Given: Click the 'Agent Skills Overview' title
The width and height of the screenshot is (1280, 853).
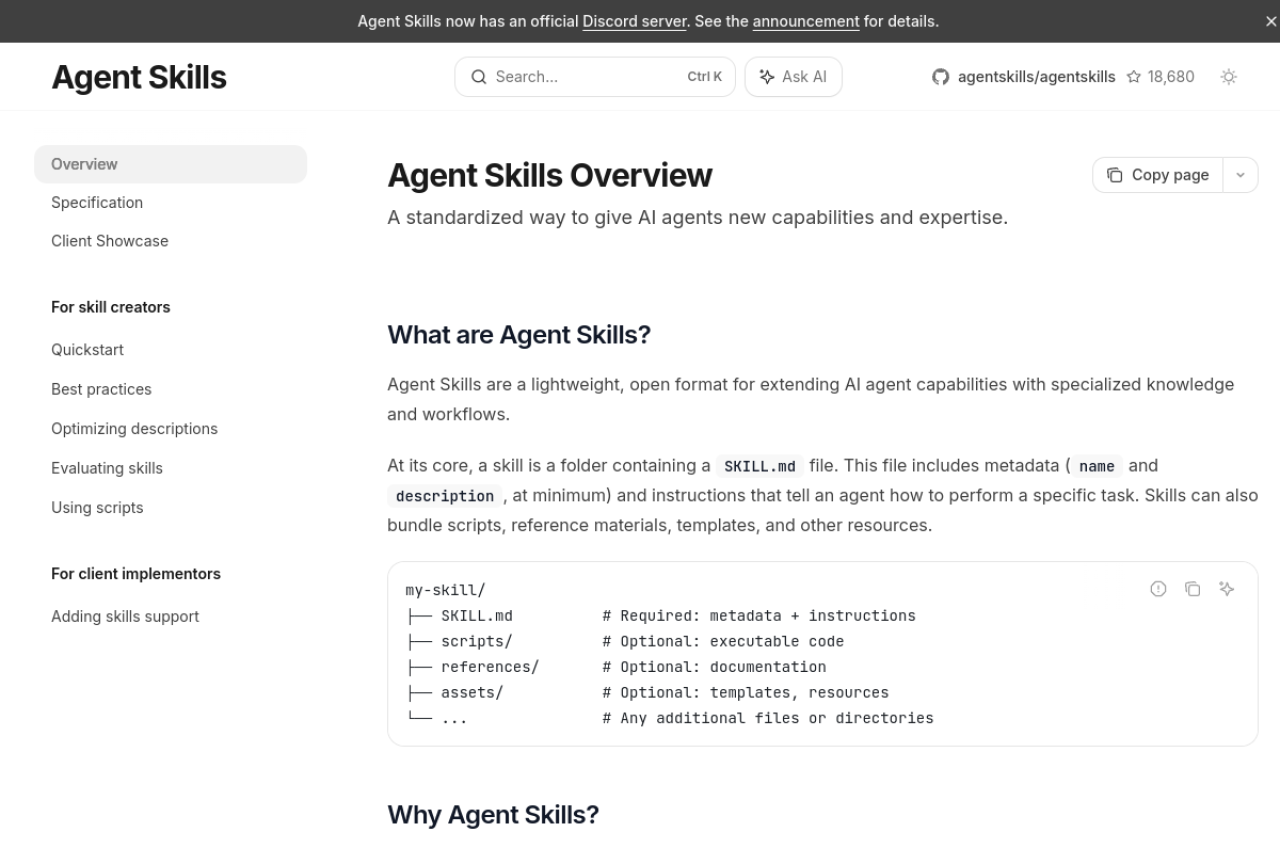Looking at the screenshot, I should point(550,175).
